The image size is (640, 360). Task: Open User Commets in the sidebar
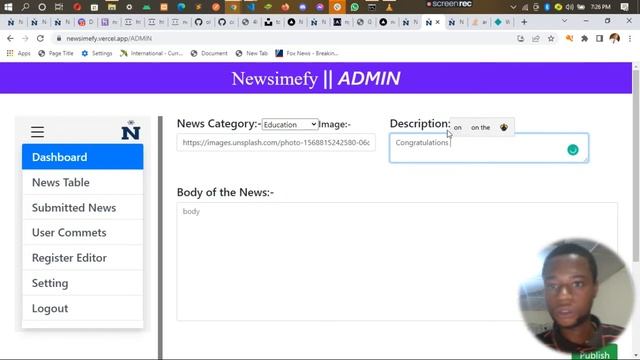(82, 233)
